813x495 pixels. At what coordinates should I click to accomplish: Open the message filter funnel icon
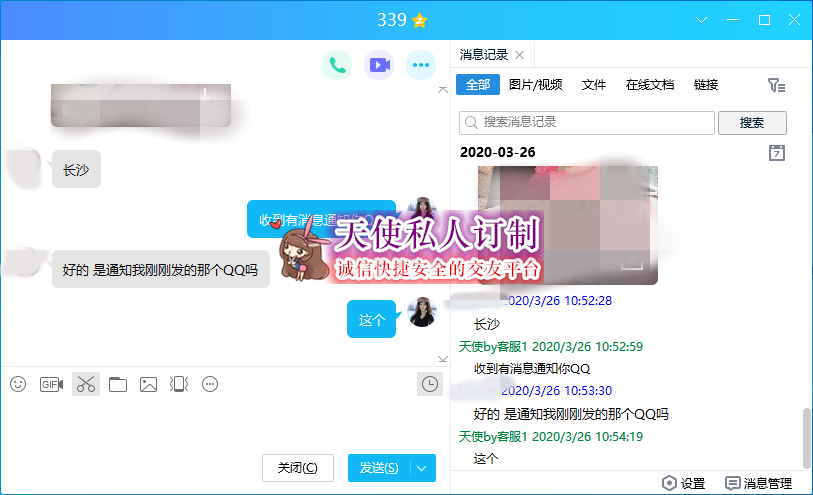[776, 85]
